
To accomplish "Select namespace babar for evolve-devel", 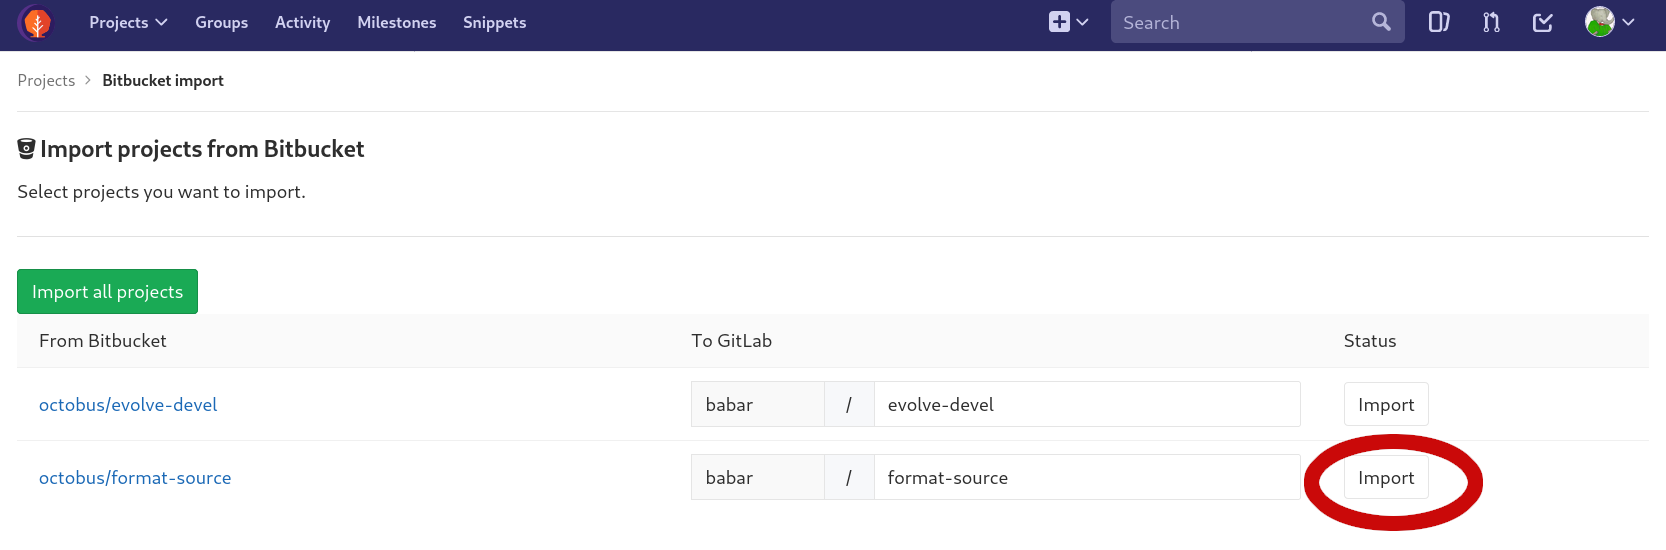I will (x=757, y=404).
